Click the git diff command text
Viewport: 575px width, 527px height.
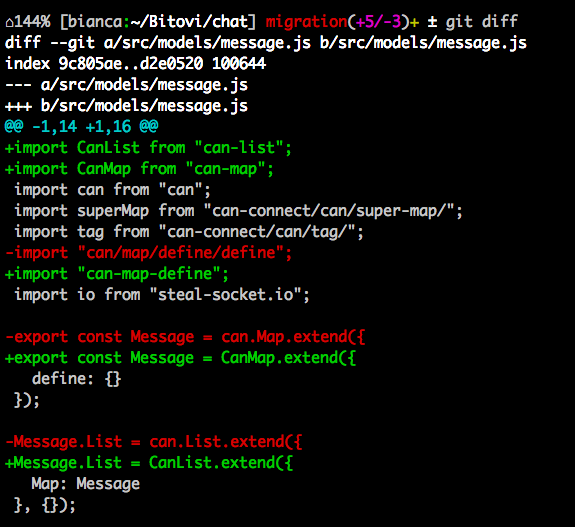(x=481, y=22)
